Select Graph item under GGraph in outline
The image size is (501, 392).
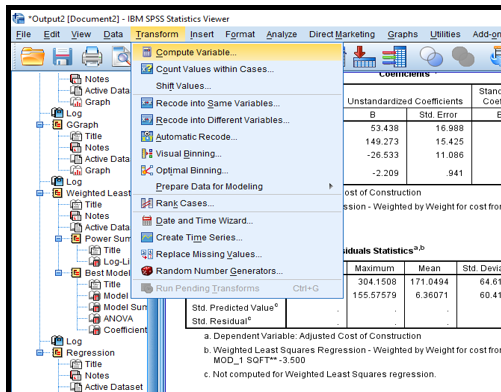pyautogui.click(x=97, y=170)
